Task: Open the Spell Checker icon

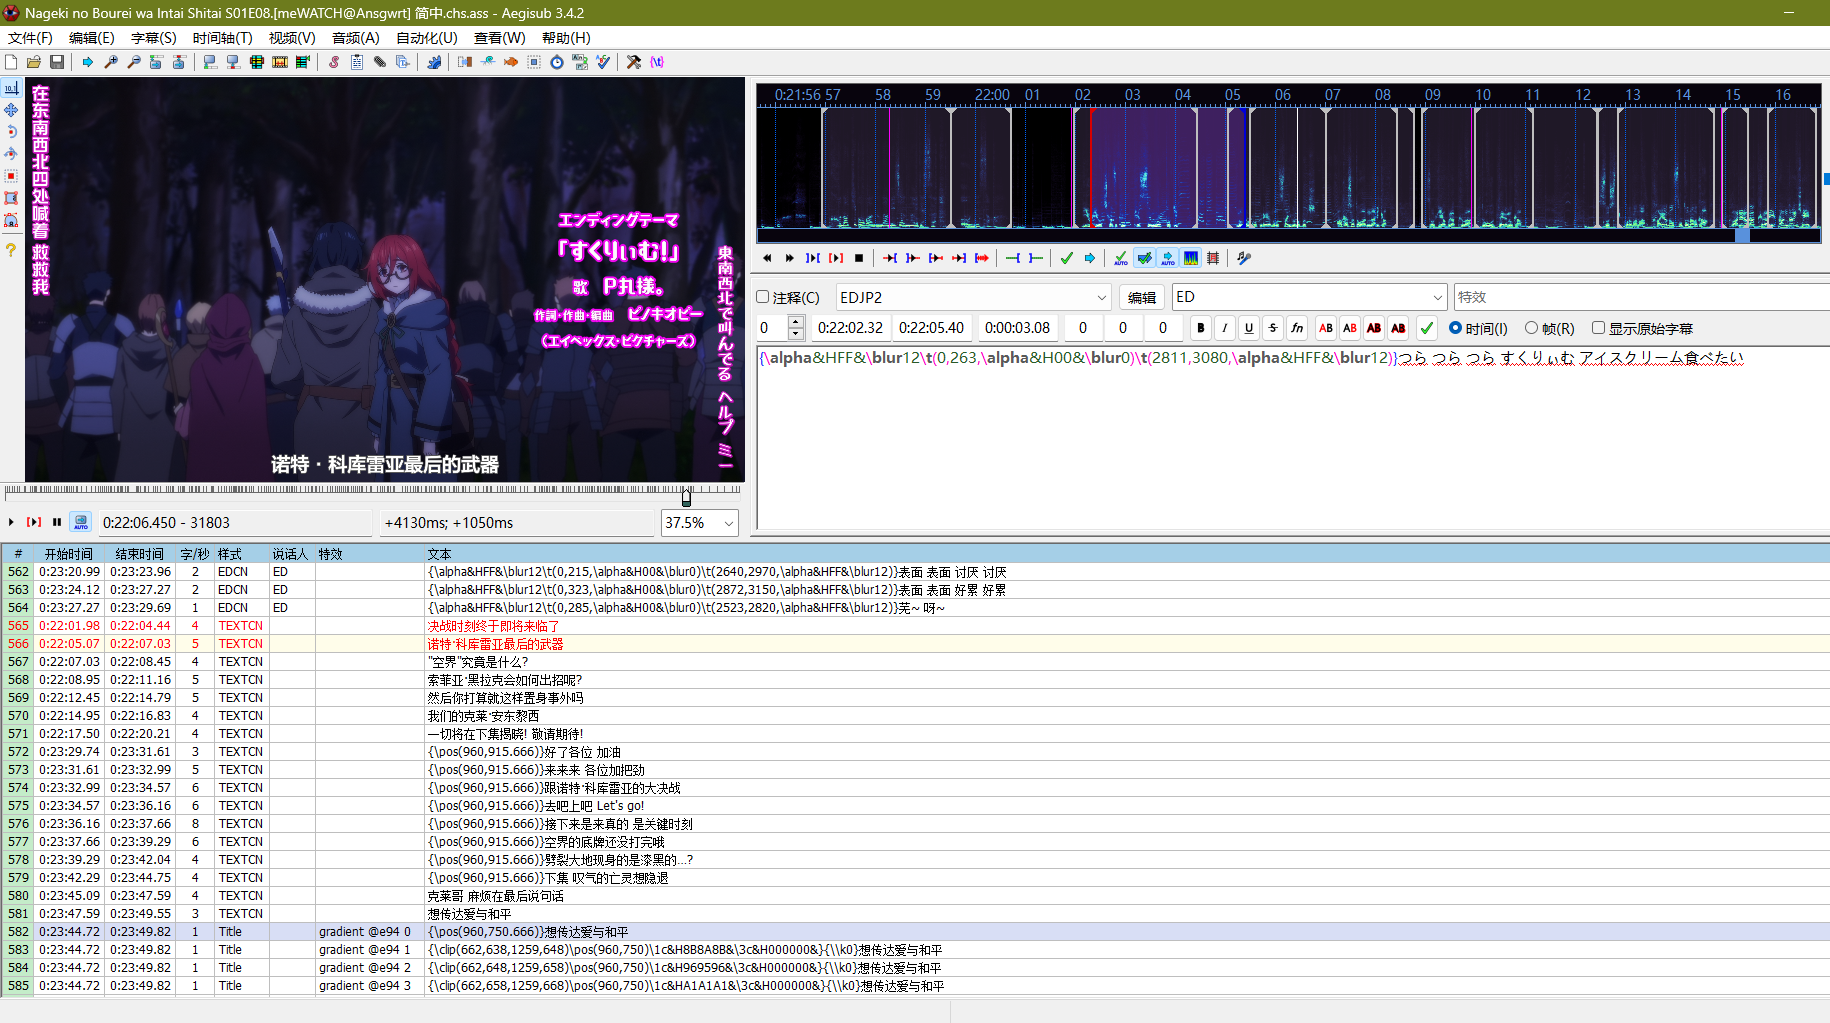Action: [x=603, y=62]
